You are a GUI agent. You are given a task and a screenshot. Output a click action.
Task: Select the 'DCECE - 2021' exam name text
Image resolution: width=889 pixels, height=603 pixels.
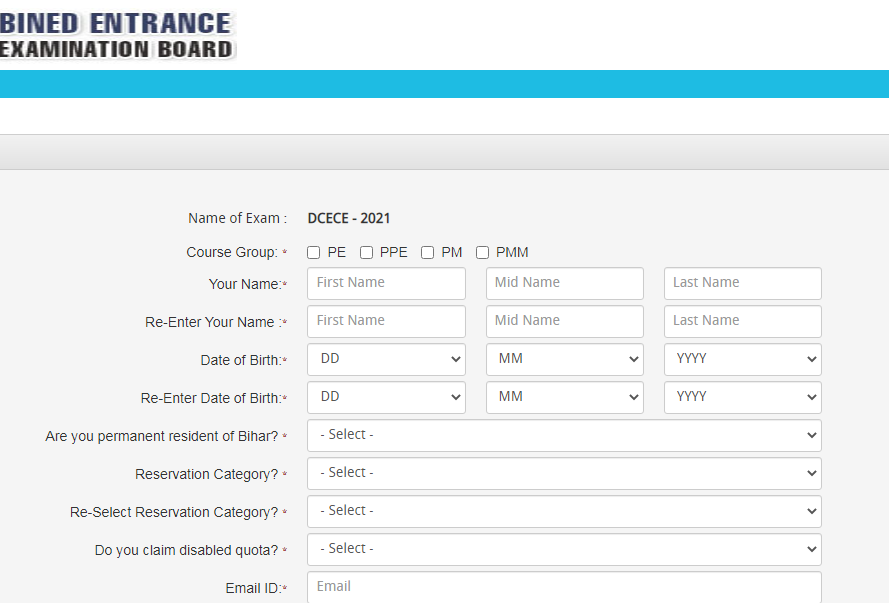pyautogui.click(x=349, y=218)
